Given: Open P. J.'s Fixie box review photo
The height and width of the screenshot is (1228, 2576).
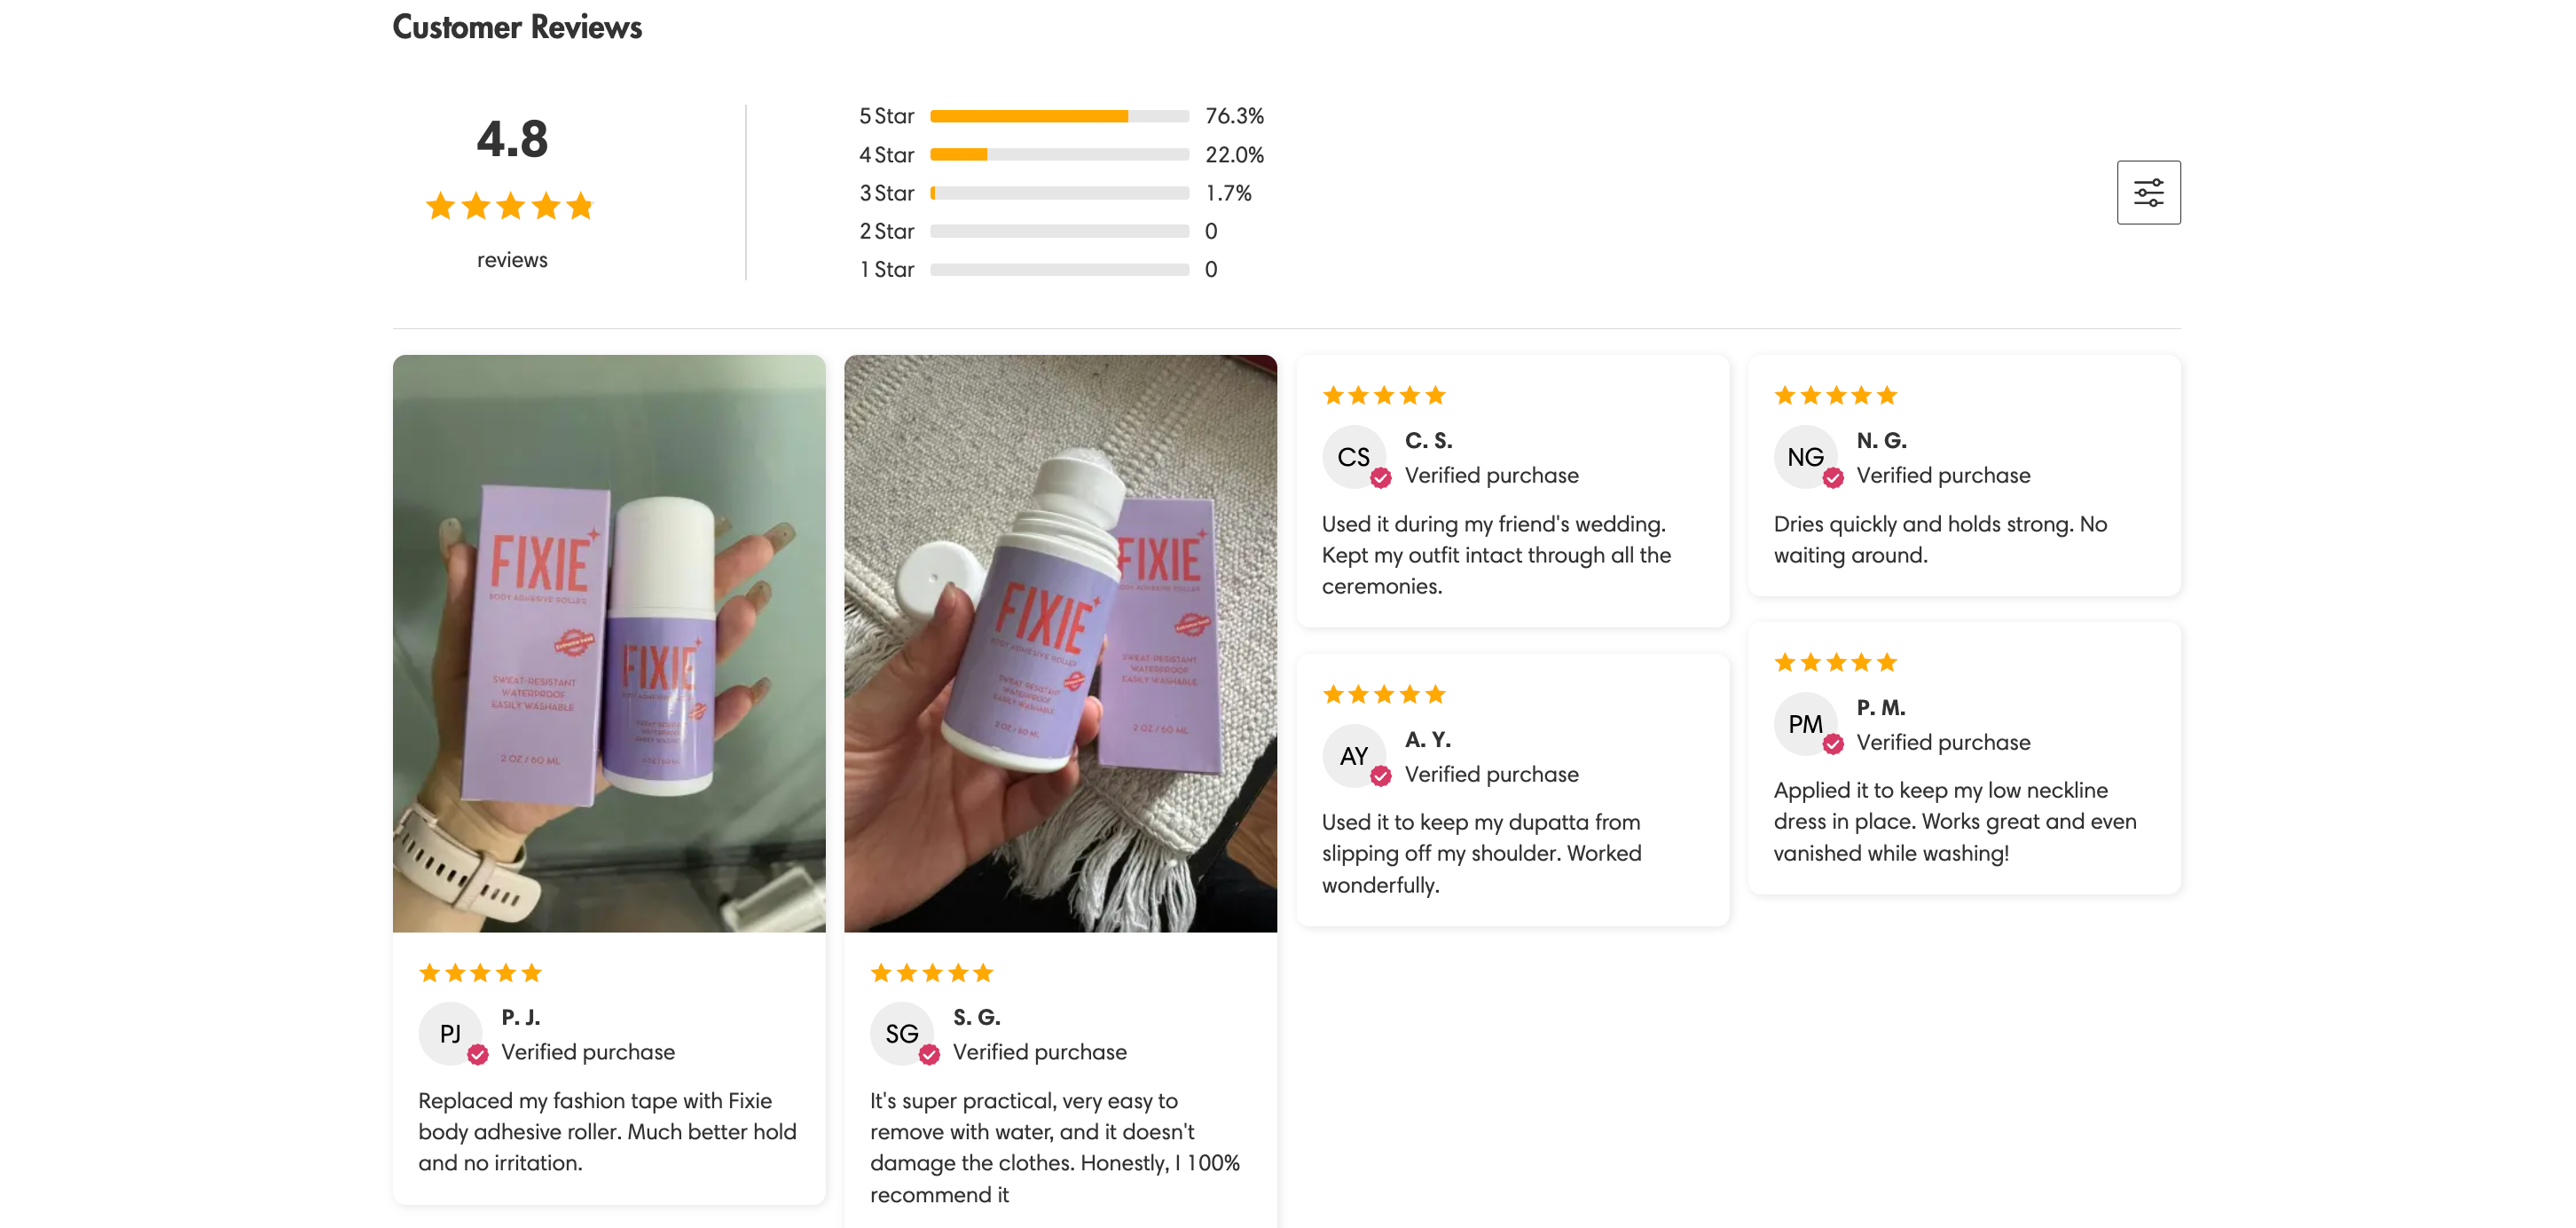Looking at the screenshot, I should coord(609,643).
